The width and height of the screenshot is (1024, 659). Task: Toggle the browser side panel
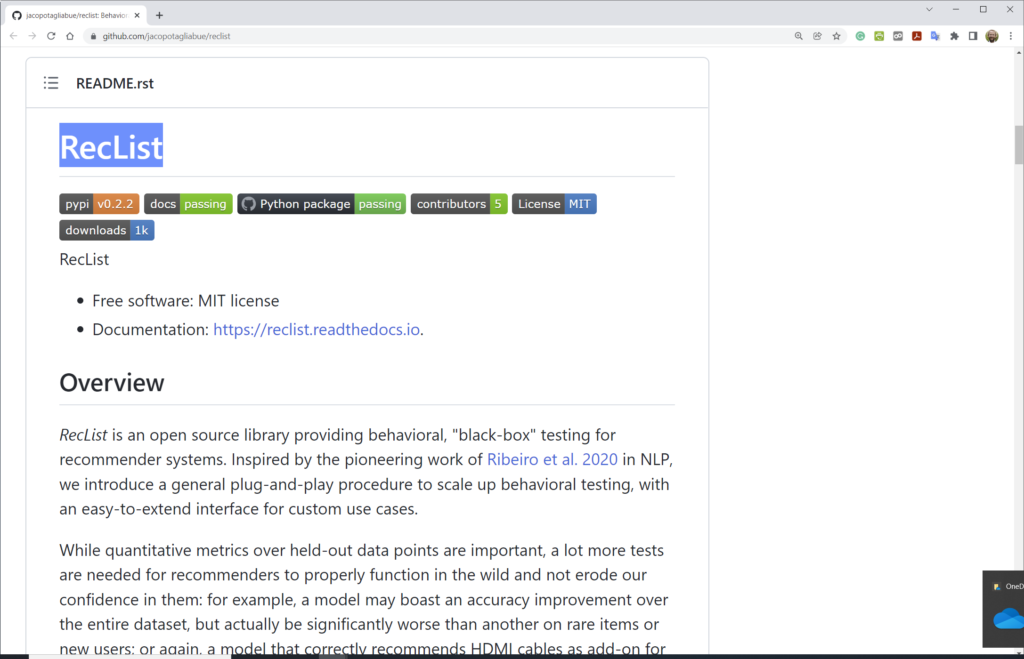[x=973, y=36]
